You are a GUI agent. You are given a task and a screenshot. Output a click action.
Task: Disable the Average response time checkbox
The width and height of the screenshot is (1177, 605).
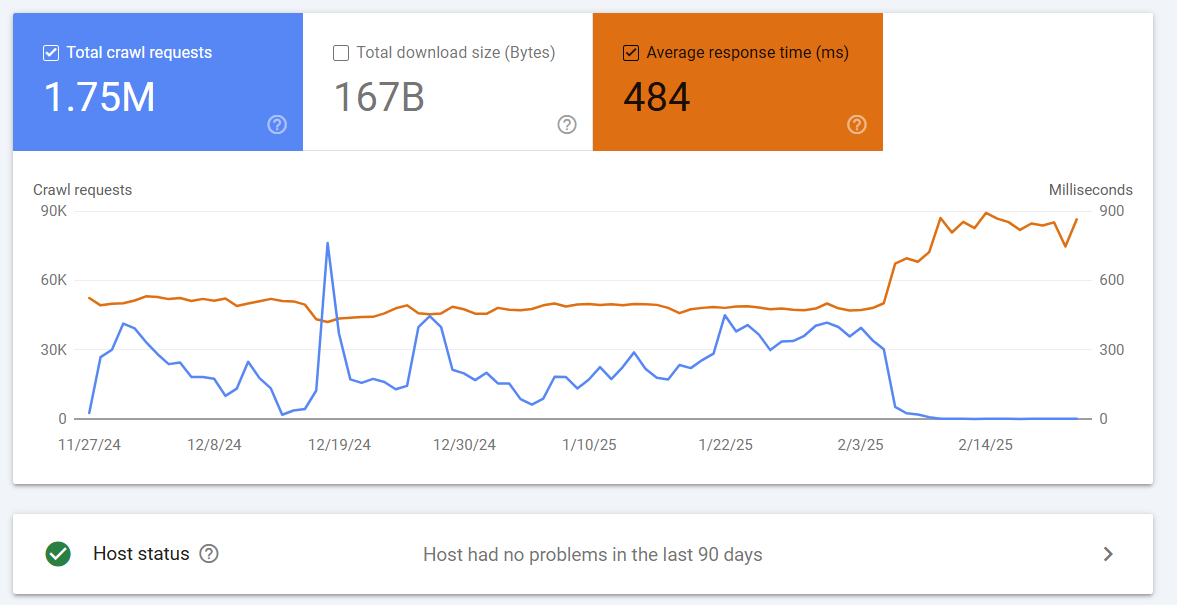(x=630, y=52)
